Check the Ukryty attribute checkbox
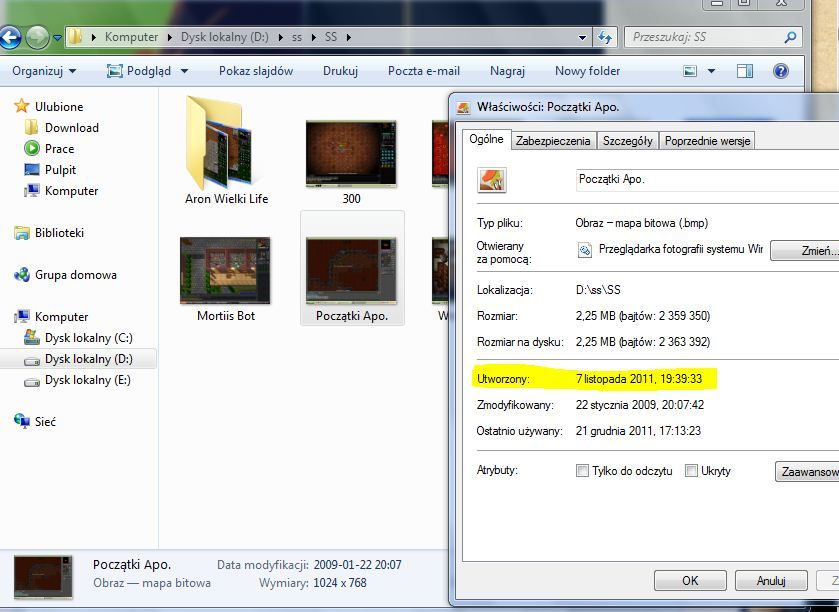 tap(691, 471)
